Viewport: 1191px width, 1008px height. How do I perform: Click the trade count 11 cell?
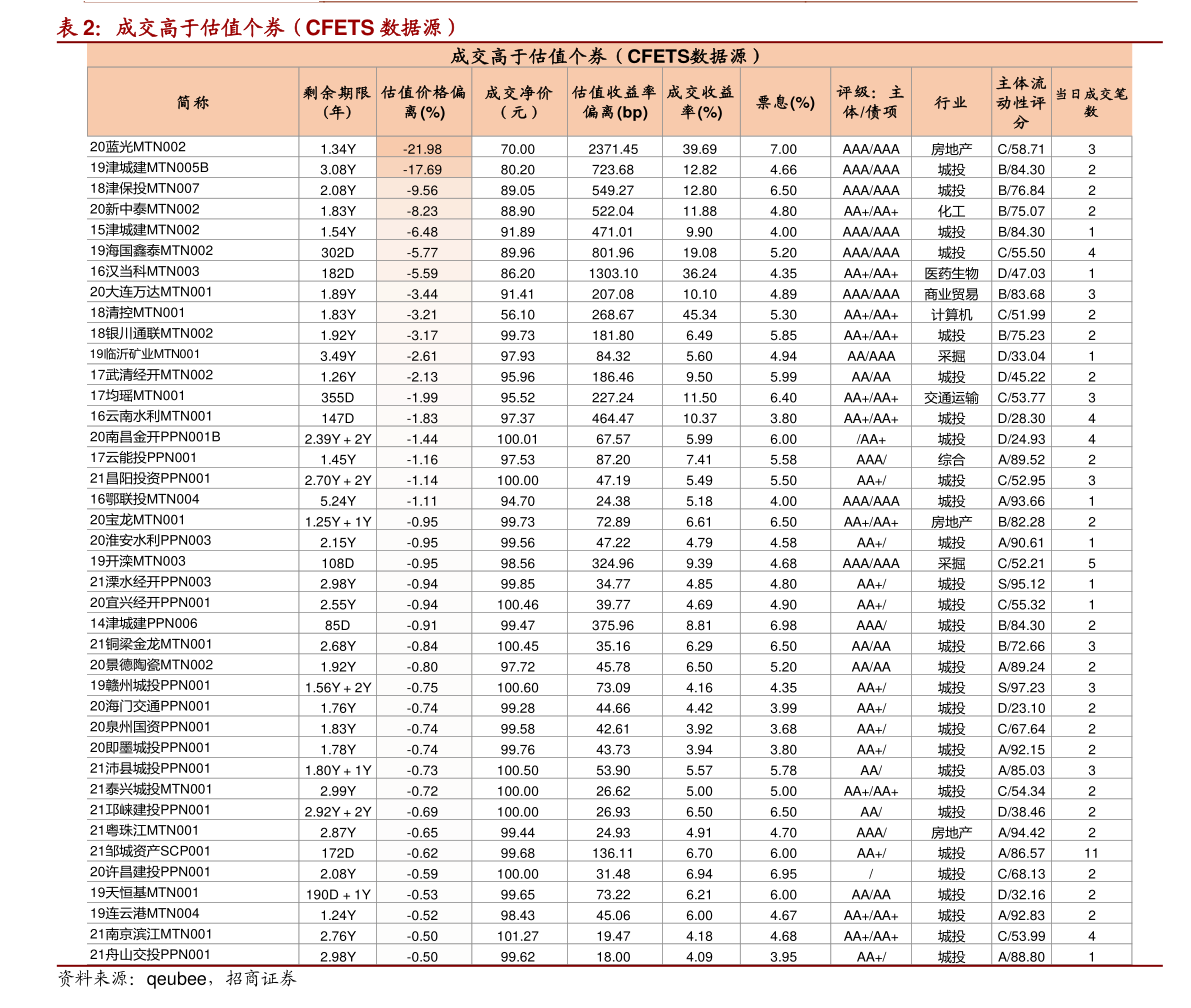[x=1091, y=853]
